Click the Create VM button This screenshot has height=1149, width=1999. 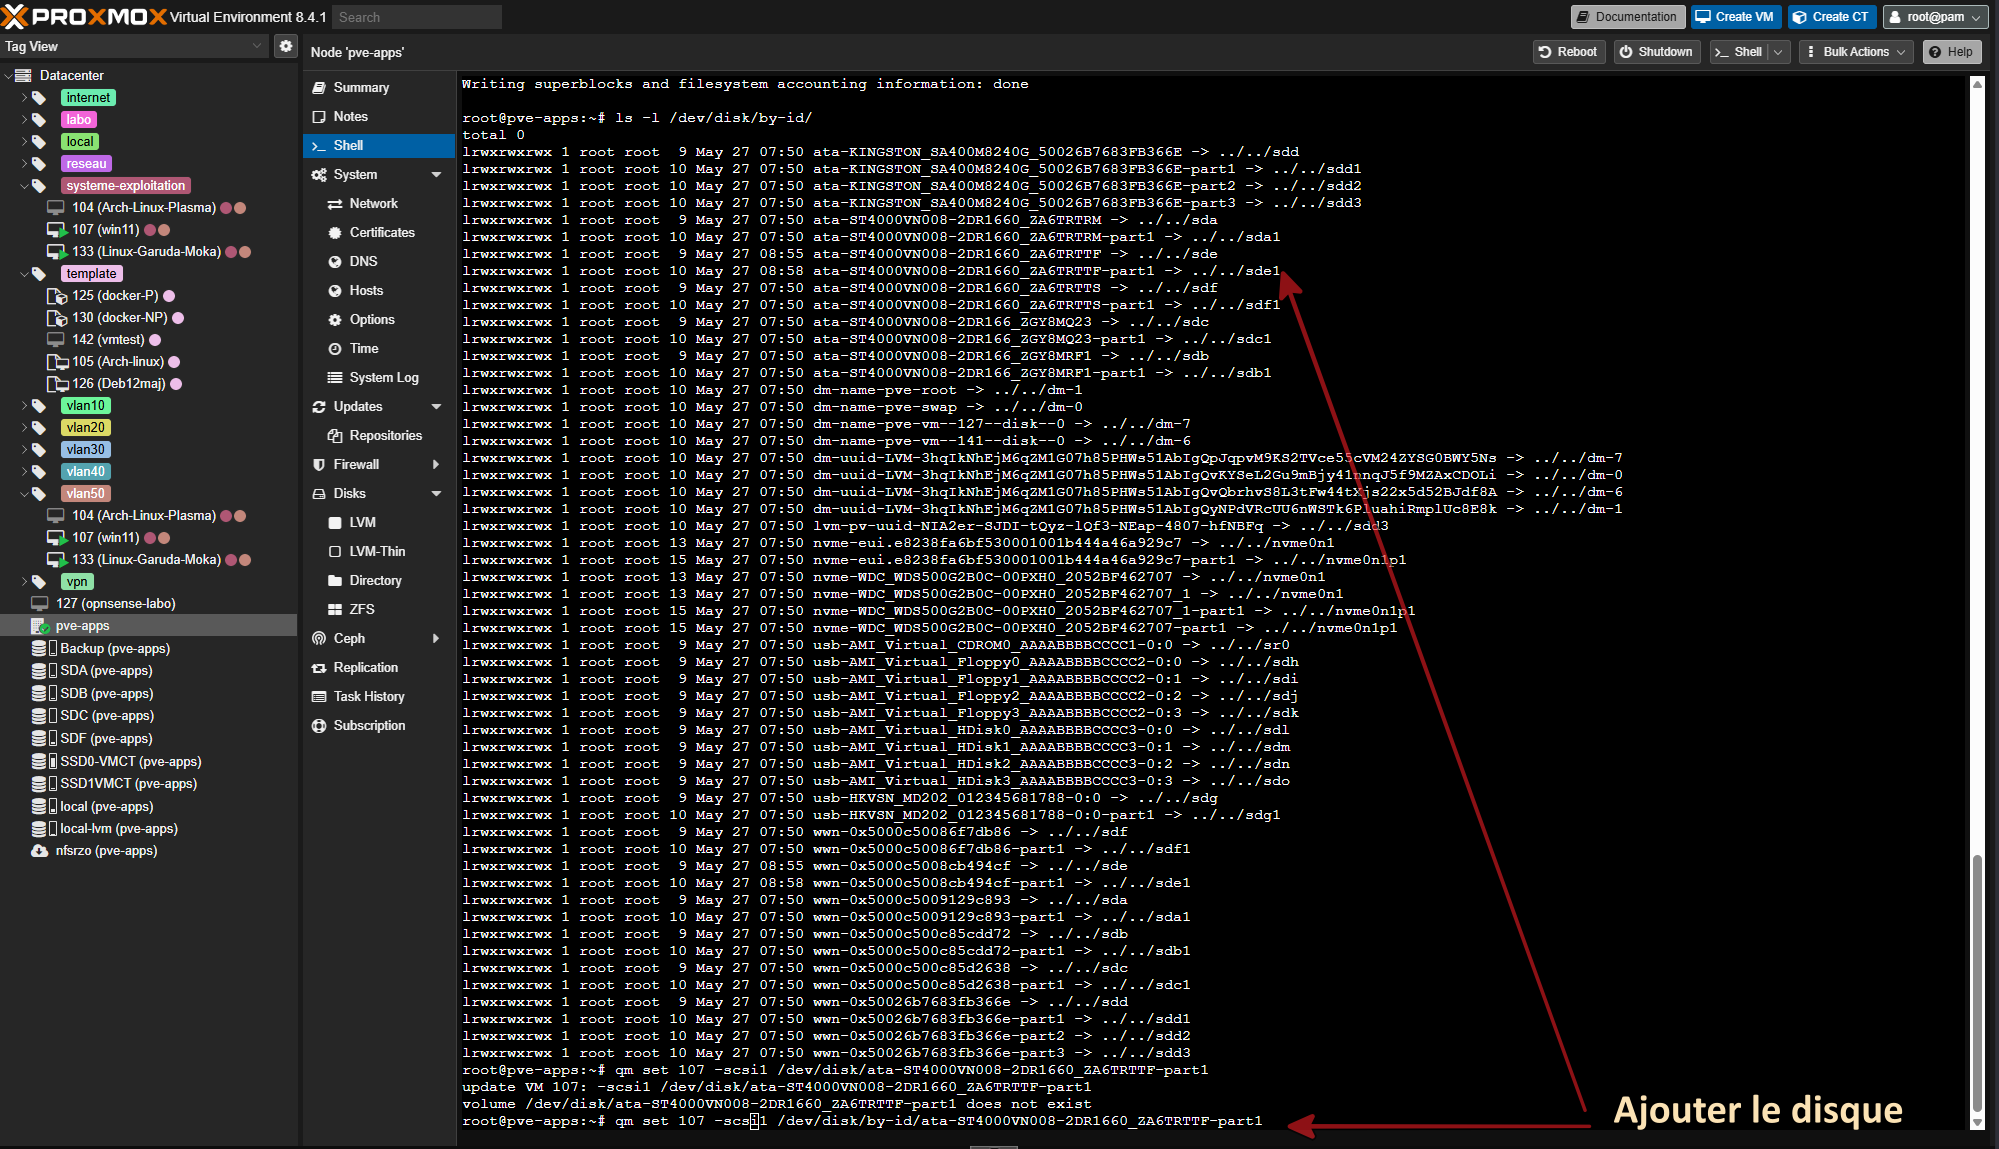[x=1735, y=17]
